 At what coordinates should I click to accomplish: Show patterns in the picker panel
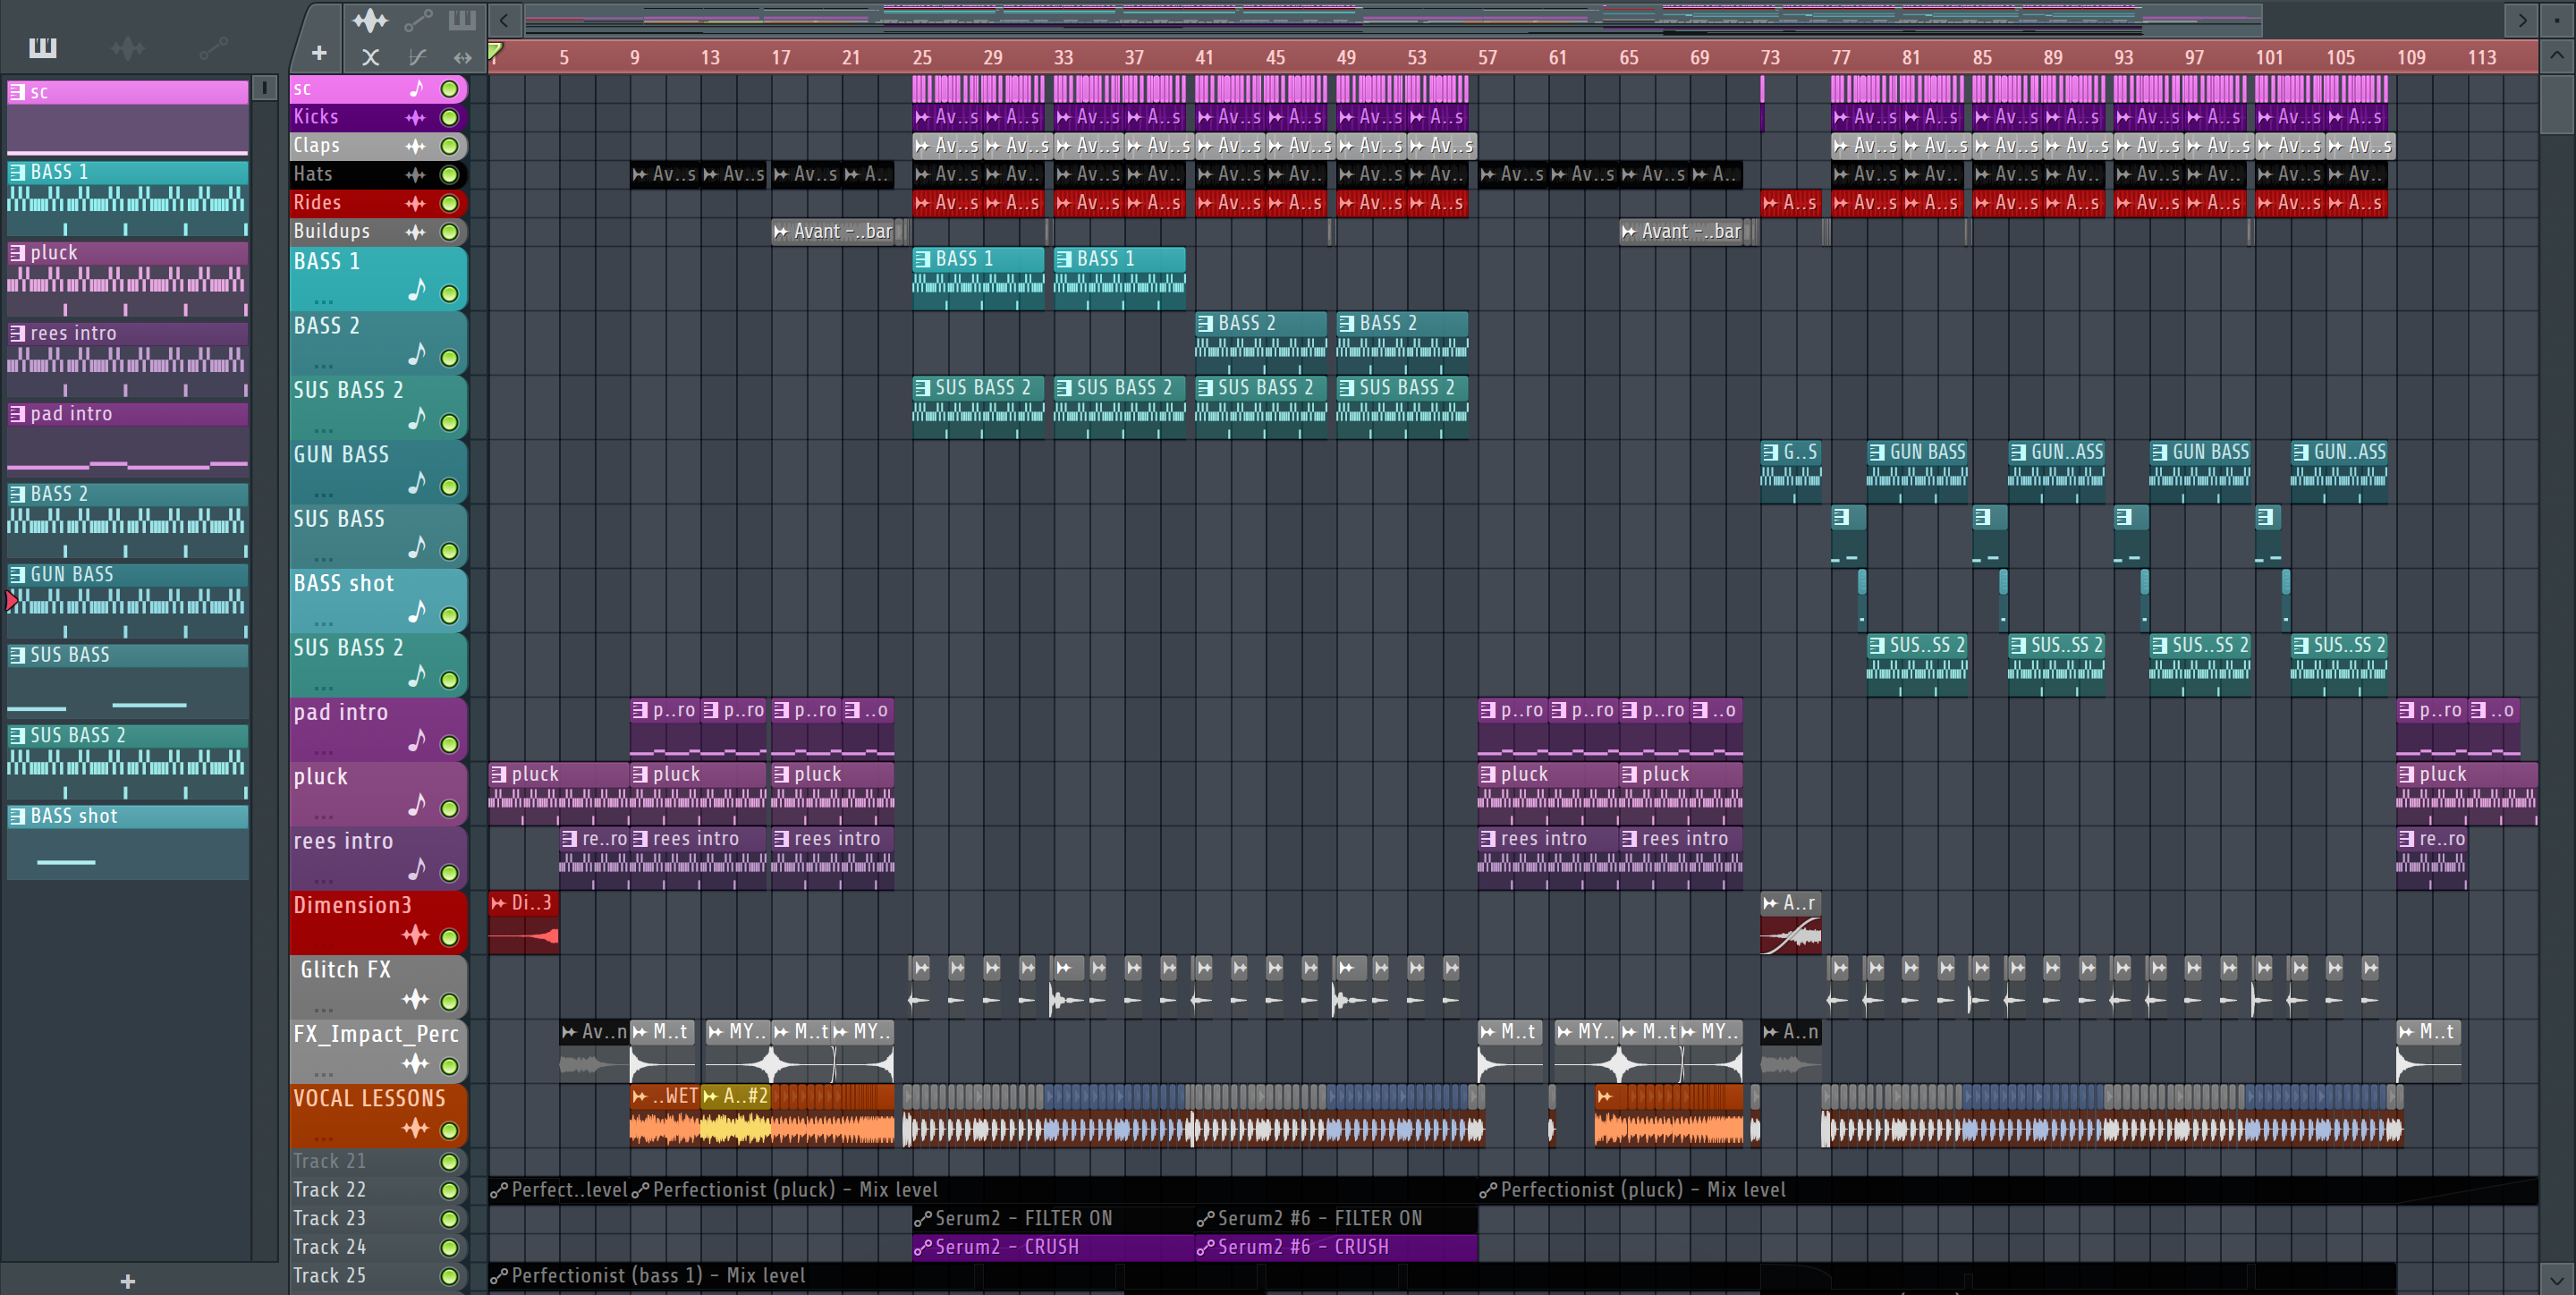click(x=42, y=47)
